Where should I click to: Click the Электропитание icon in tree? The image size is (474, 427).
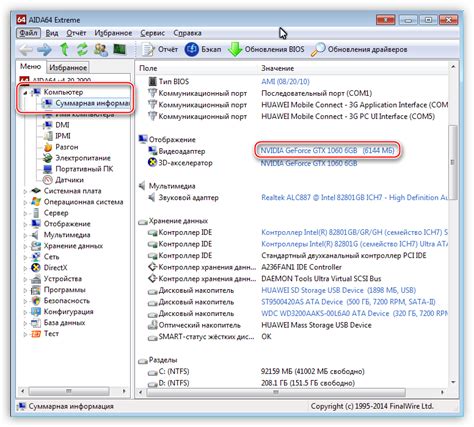pos(48,158)
